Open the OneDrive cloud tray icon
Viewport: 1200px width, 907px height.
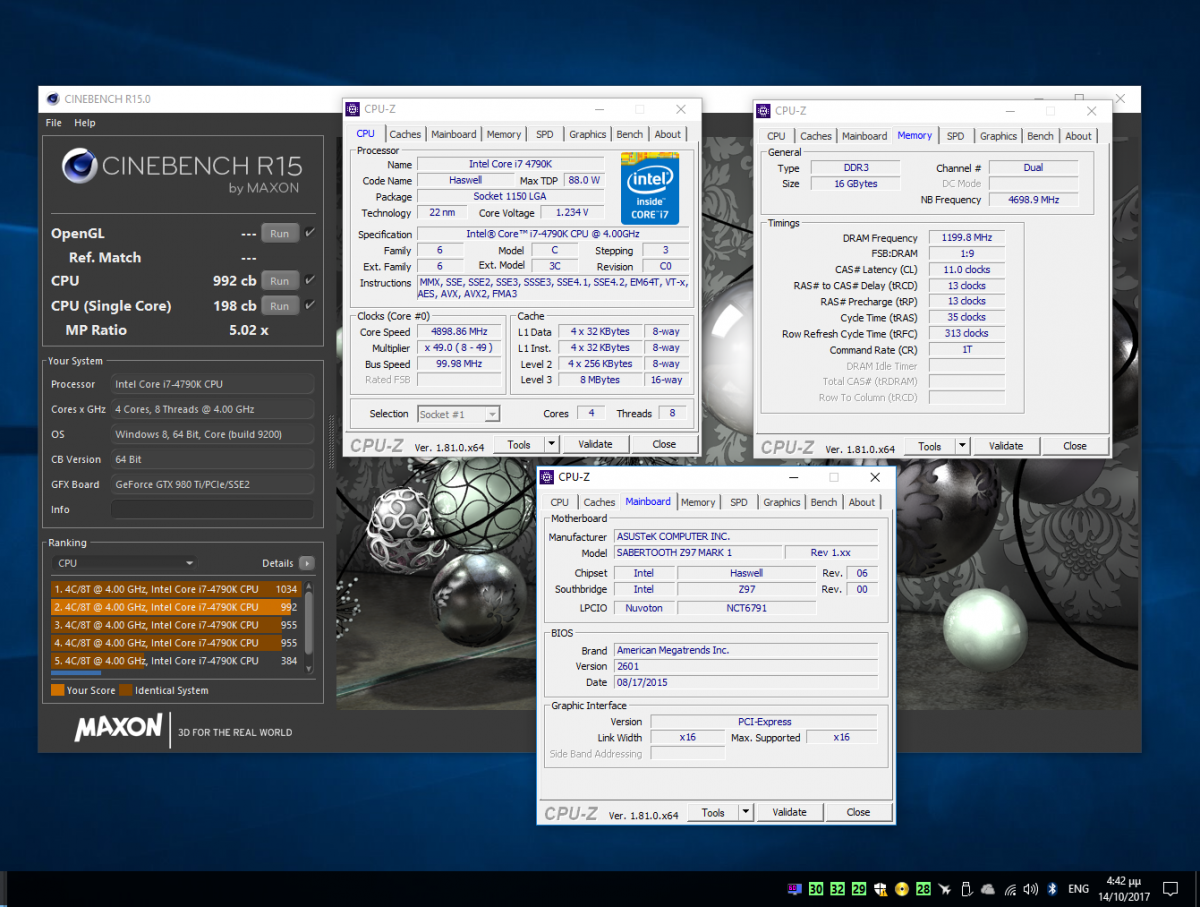(988, 888)
